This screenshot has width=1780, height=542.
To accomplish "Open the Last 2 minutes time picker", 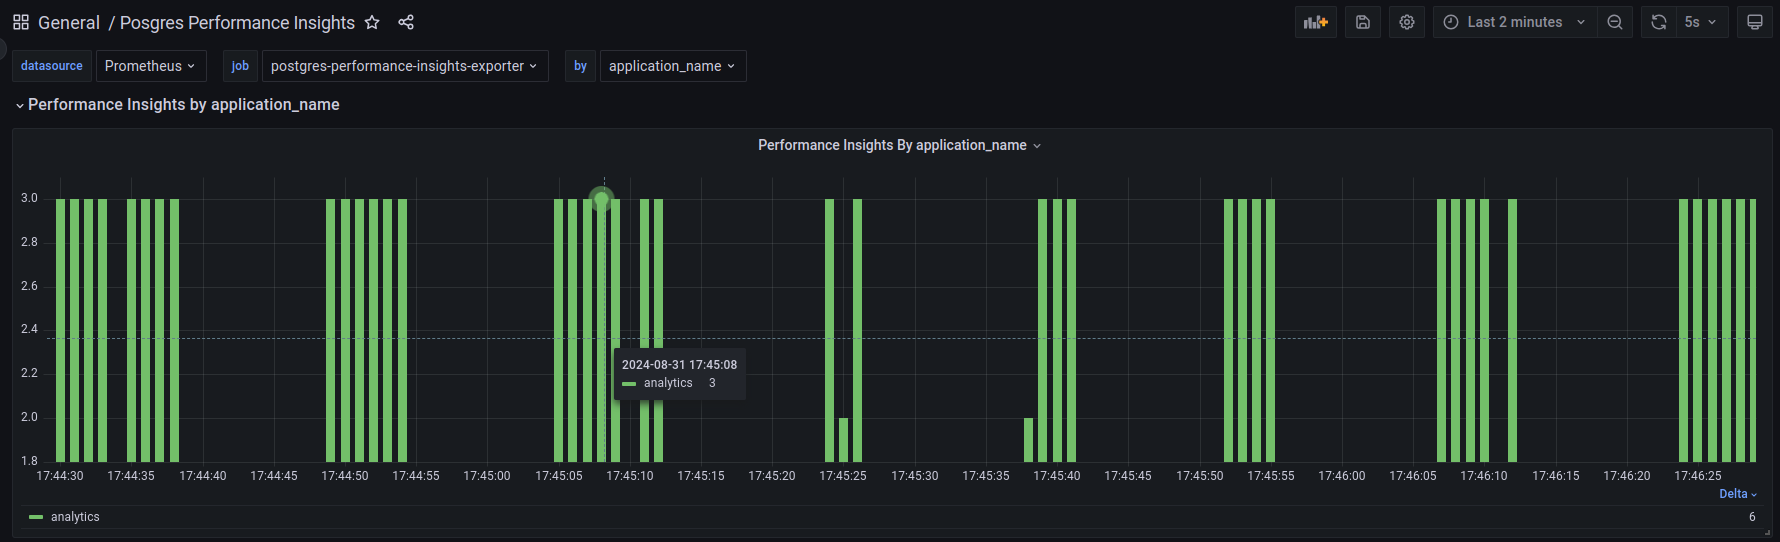I will click(x=1514, y=22).
